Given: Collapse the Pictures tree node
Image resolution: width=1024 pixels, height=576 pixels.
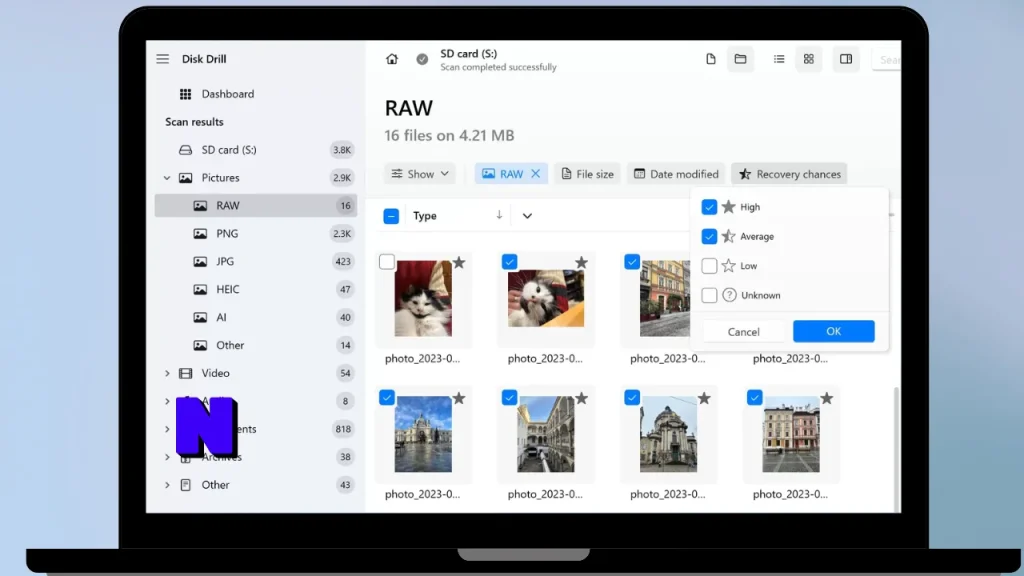Looking at the screenshot, I should (167, 178).
